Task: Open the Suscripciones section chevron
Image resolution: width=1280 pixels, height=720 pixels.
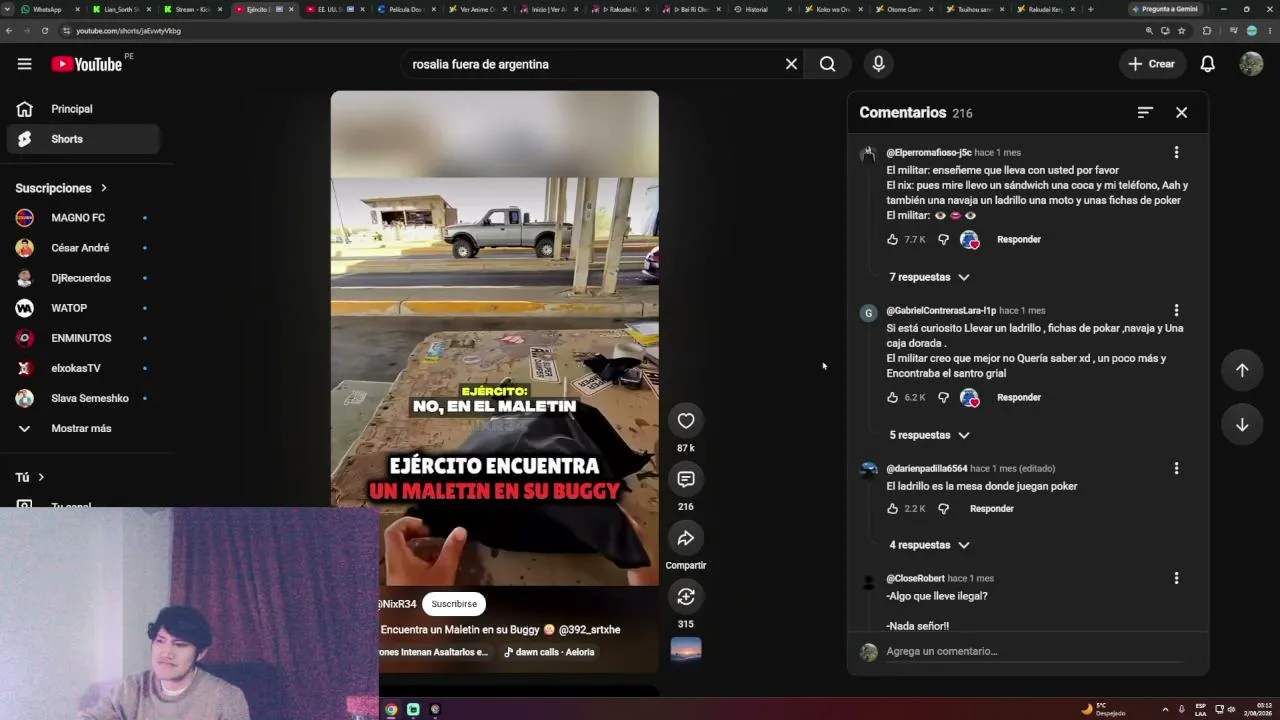Action: click(x=103, y=188)
